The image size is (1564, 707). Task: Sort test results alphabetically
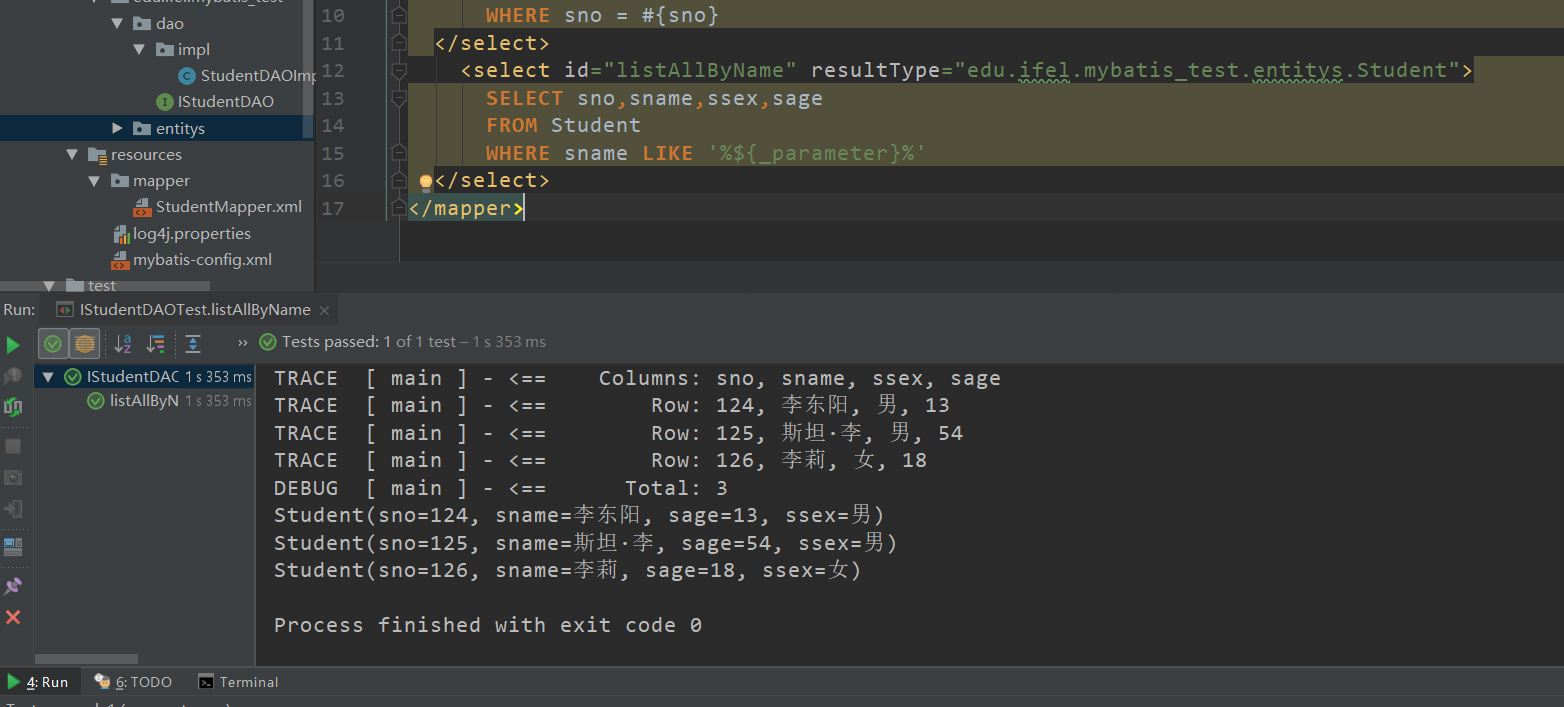[123, 344]
